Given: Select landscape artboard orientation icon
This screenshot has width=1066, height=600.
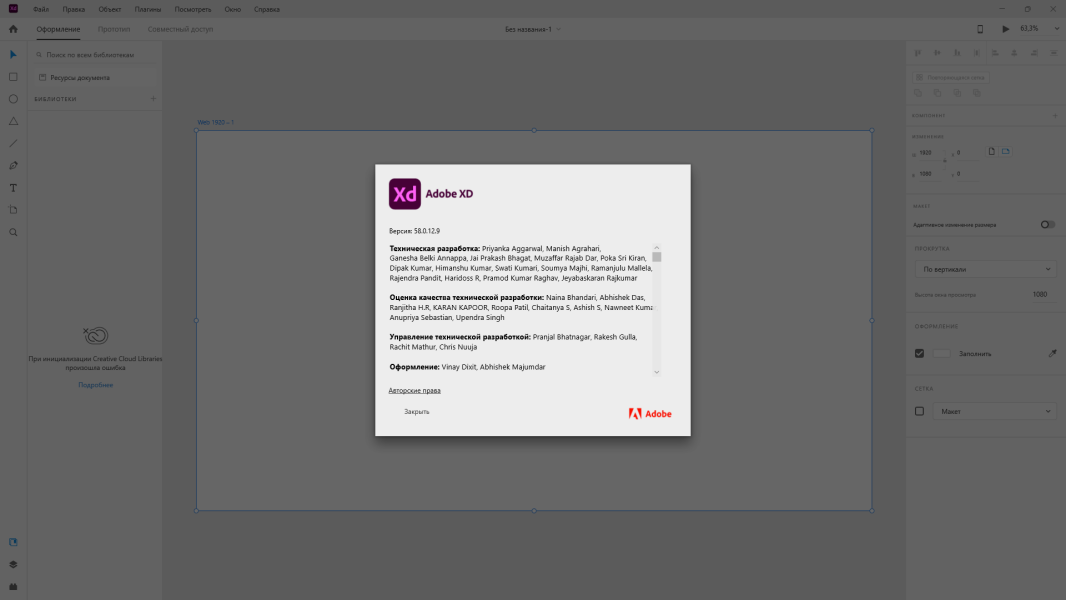Looking at the screenshot, I should click(x=1005, y=152).
